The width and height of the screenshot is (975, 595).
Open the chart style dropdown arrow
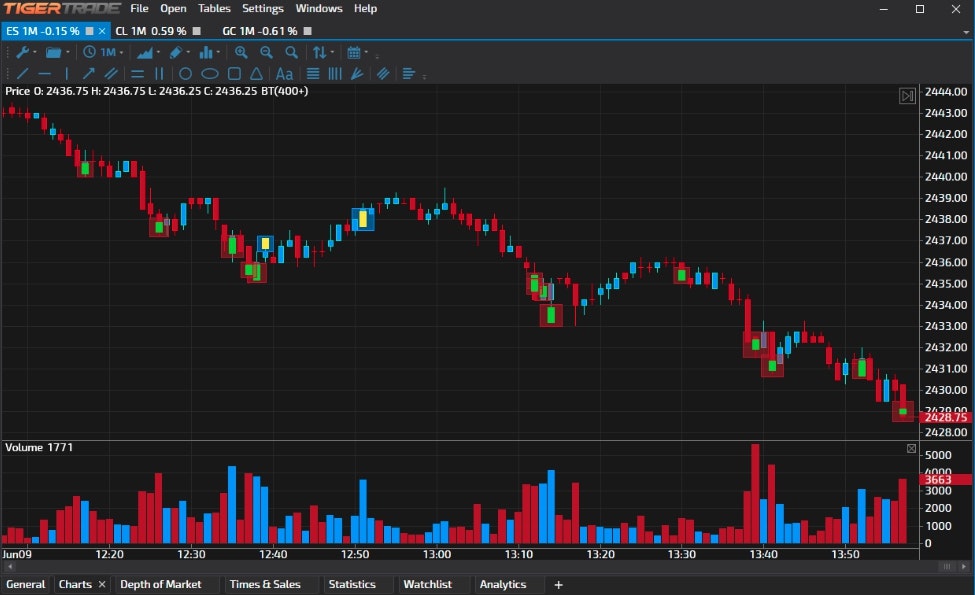coord(160,52)
